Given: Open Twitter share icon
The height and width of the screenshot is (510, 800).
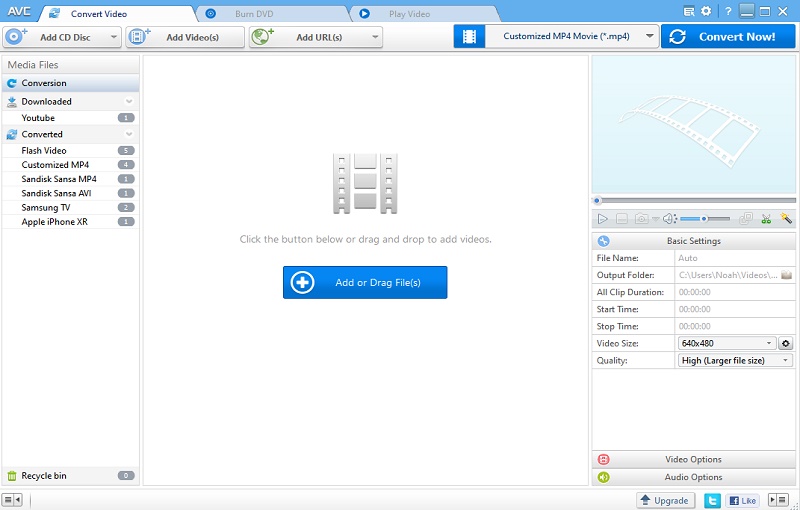Looking at the screenshot, I should click(712, 500).
